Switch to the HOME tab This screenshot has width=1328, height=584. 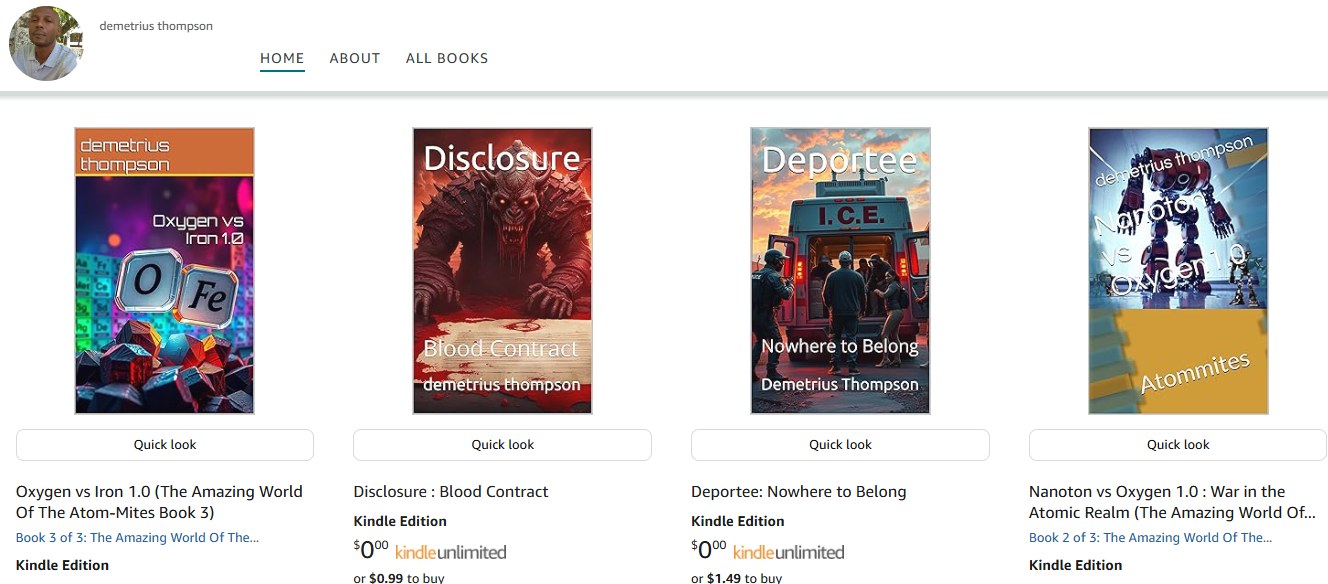tap(282, 59)
